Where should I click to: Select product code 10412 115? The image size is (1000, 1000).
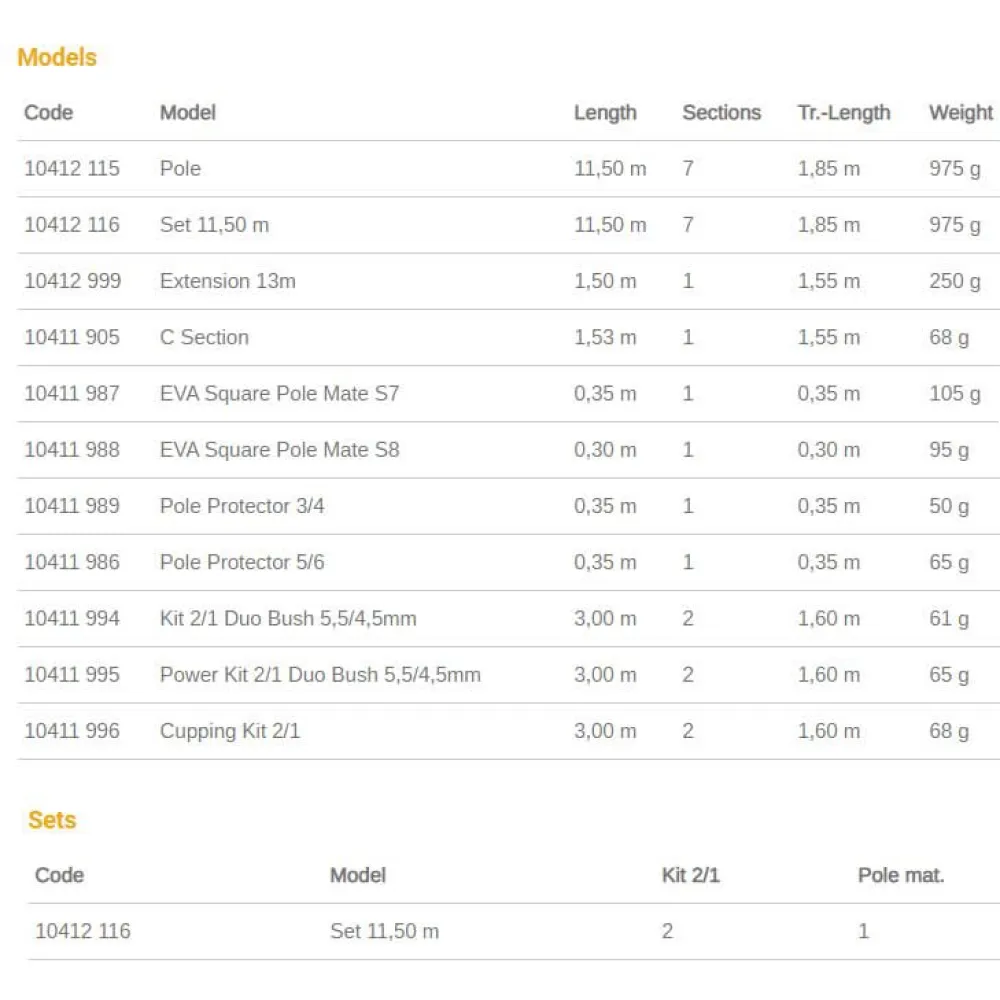(71, 168)
